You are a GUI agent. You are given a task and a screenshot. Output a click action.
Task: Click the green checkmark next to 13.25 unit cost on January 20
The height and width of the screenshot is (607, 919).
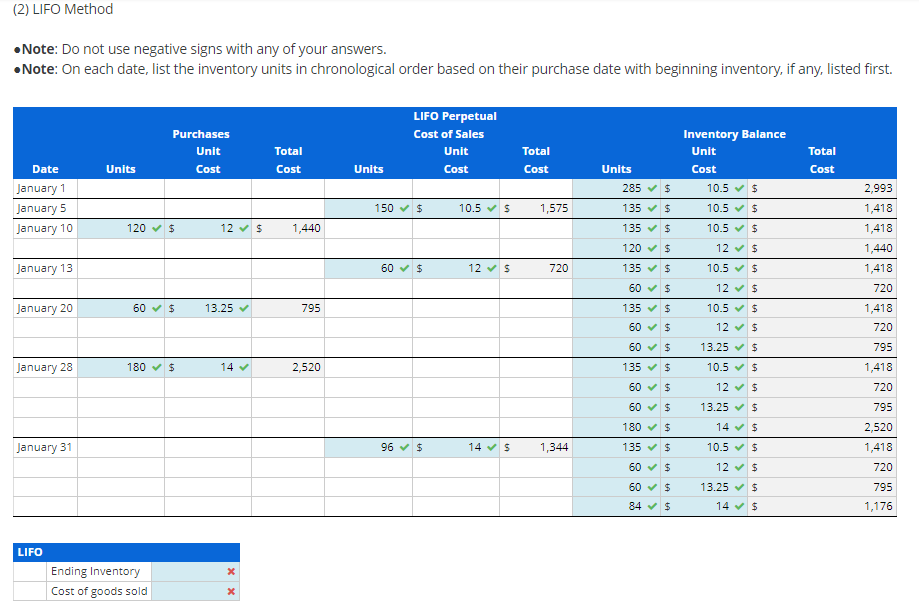click(x=245, y=308)
